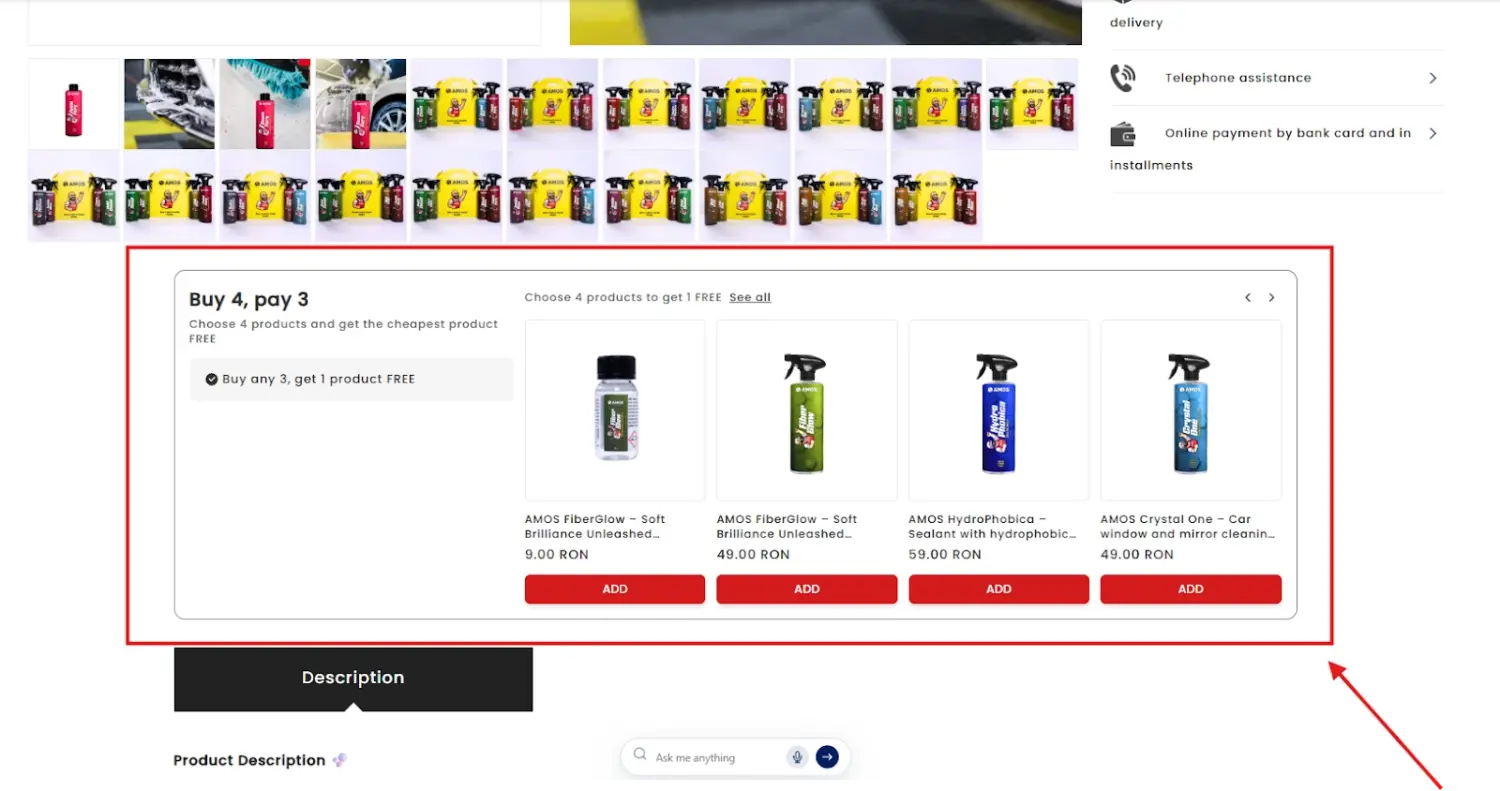The image size is (1500, 791).
Task: Click the red bottle gallery thumbnail
Action: pyautogui.click(x=72, y=104)
